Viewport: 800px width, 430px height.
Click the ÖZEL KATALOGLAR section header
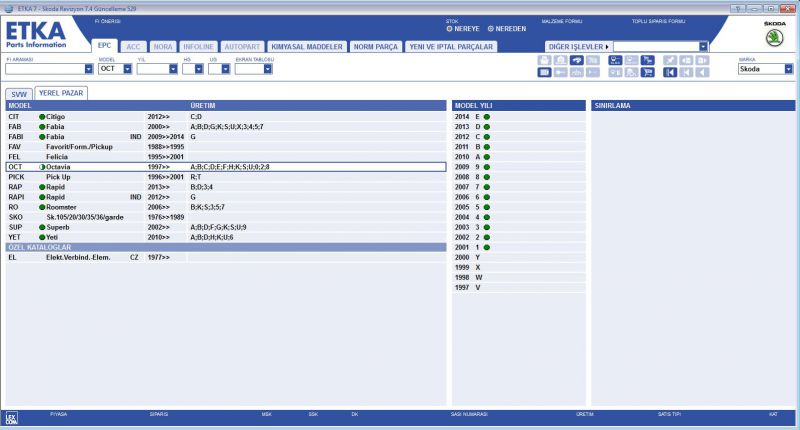(226, 247)
